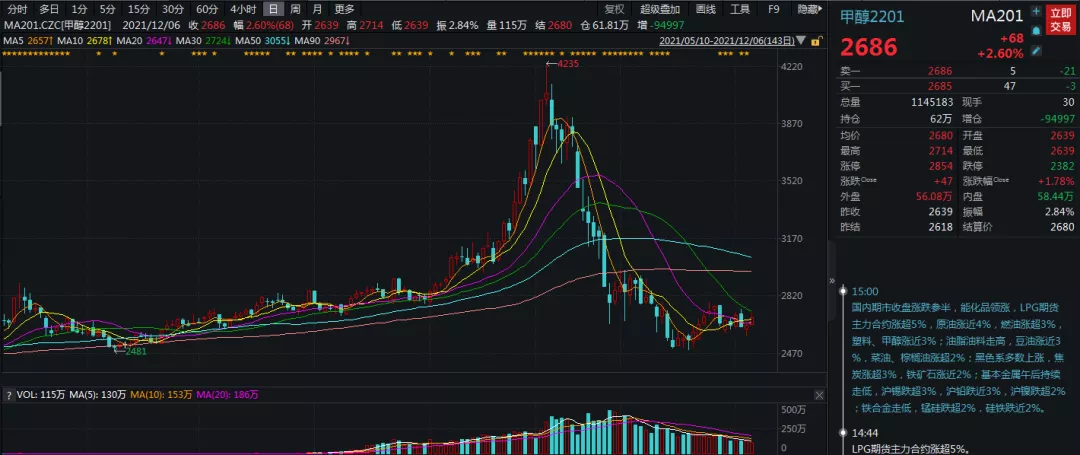Click the large 2686 last price
Viewport: 1080px width, 455px height.
[x=869, y=47]
